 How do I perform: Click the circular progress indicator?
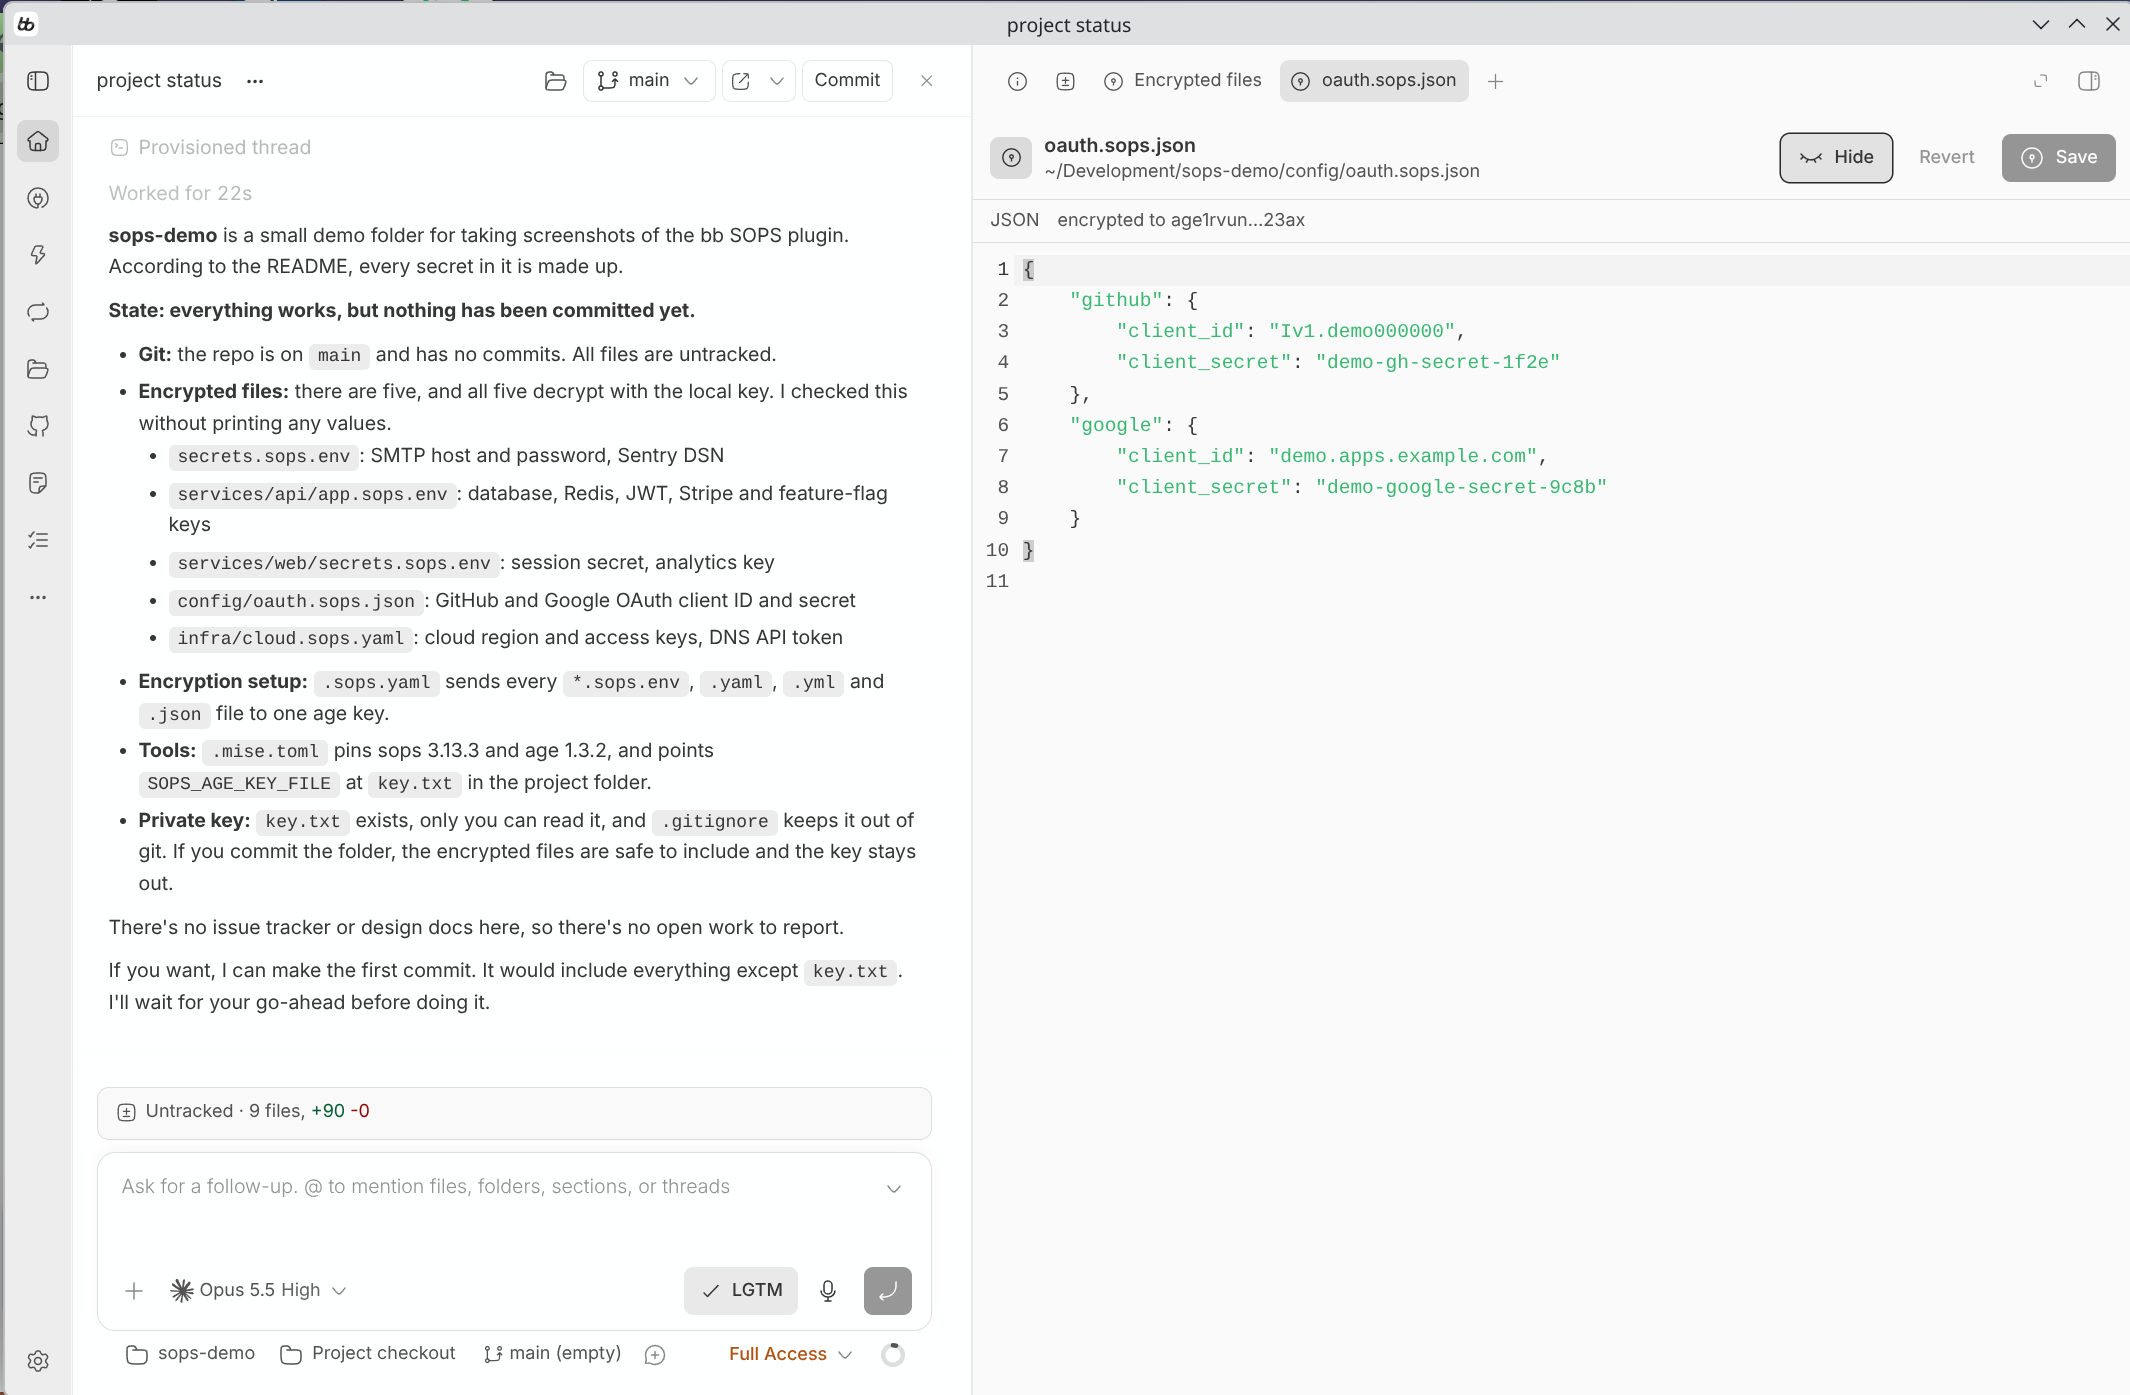893,1354
